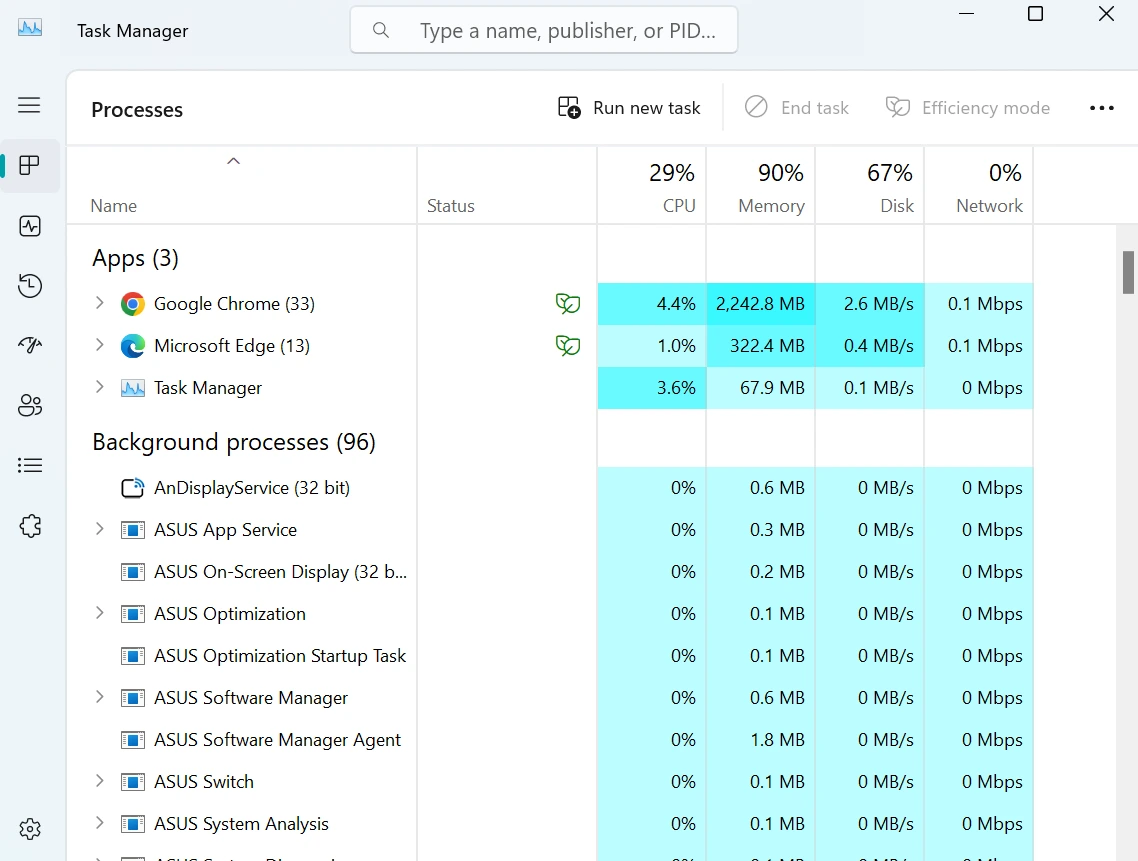The height and width of the screenshot is (861, 1138).
Task: Expand Microsoft Edge process group
Action: coord(99,345)
